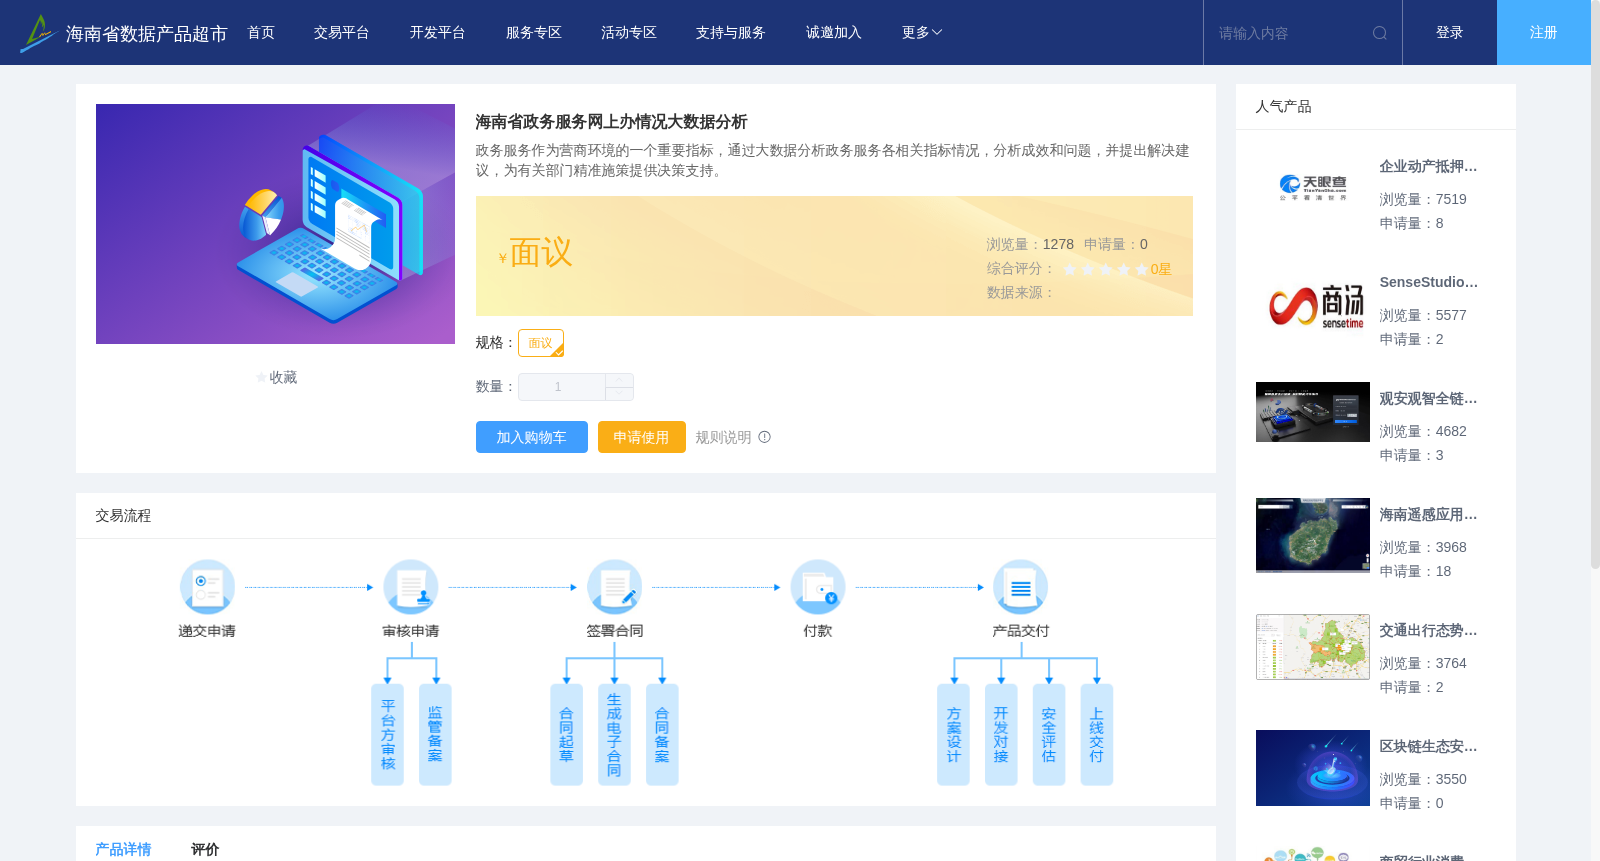The image size is (1600, 861).
Task: Click the 递交申请 step icon
Action: tap(207, 587)
